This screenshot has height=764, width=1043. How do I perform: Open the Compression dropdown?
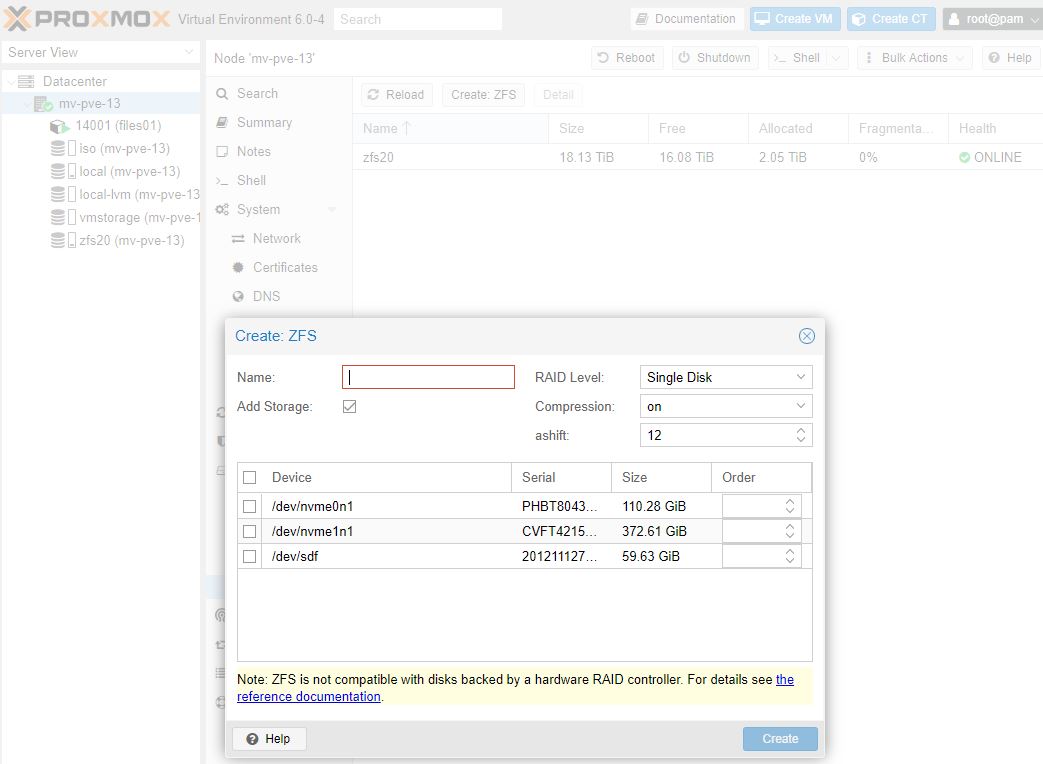click(x=725, y=406)
